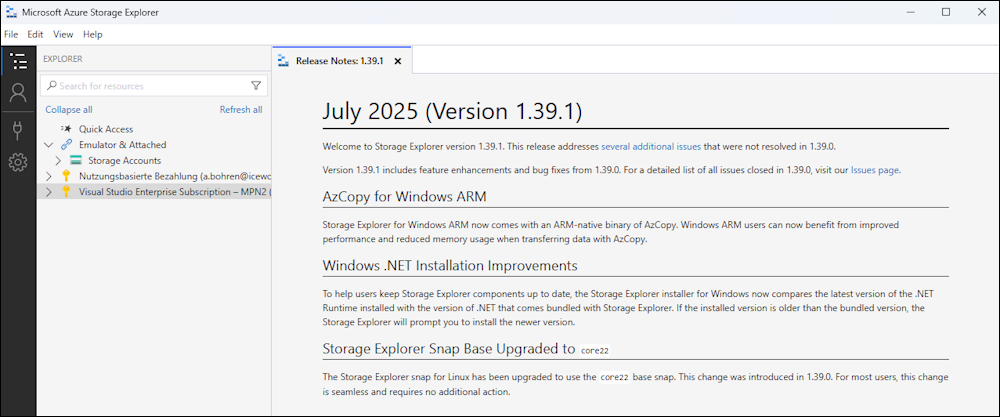This screenshot has width=1000, height=417.
Task: Collapse the Emulator & Attached node
Action: [x=48, y=145]
